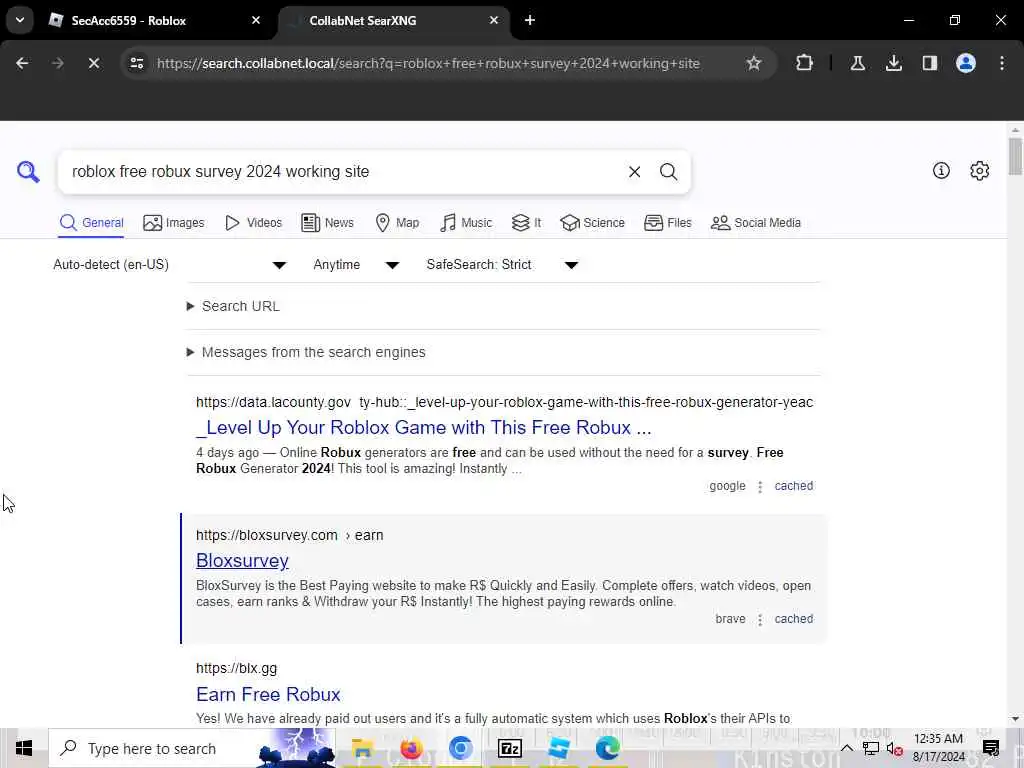Open more options for the brave result
The image size is (1024, 768).
pos(760,620)
